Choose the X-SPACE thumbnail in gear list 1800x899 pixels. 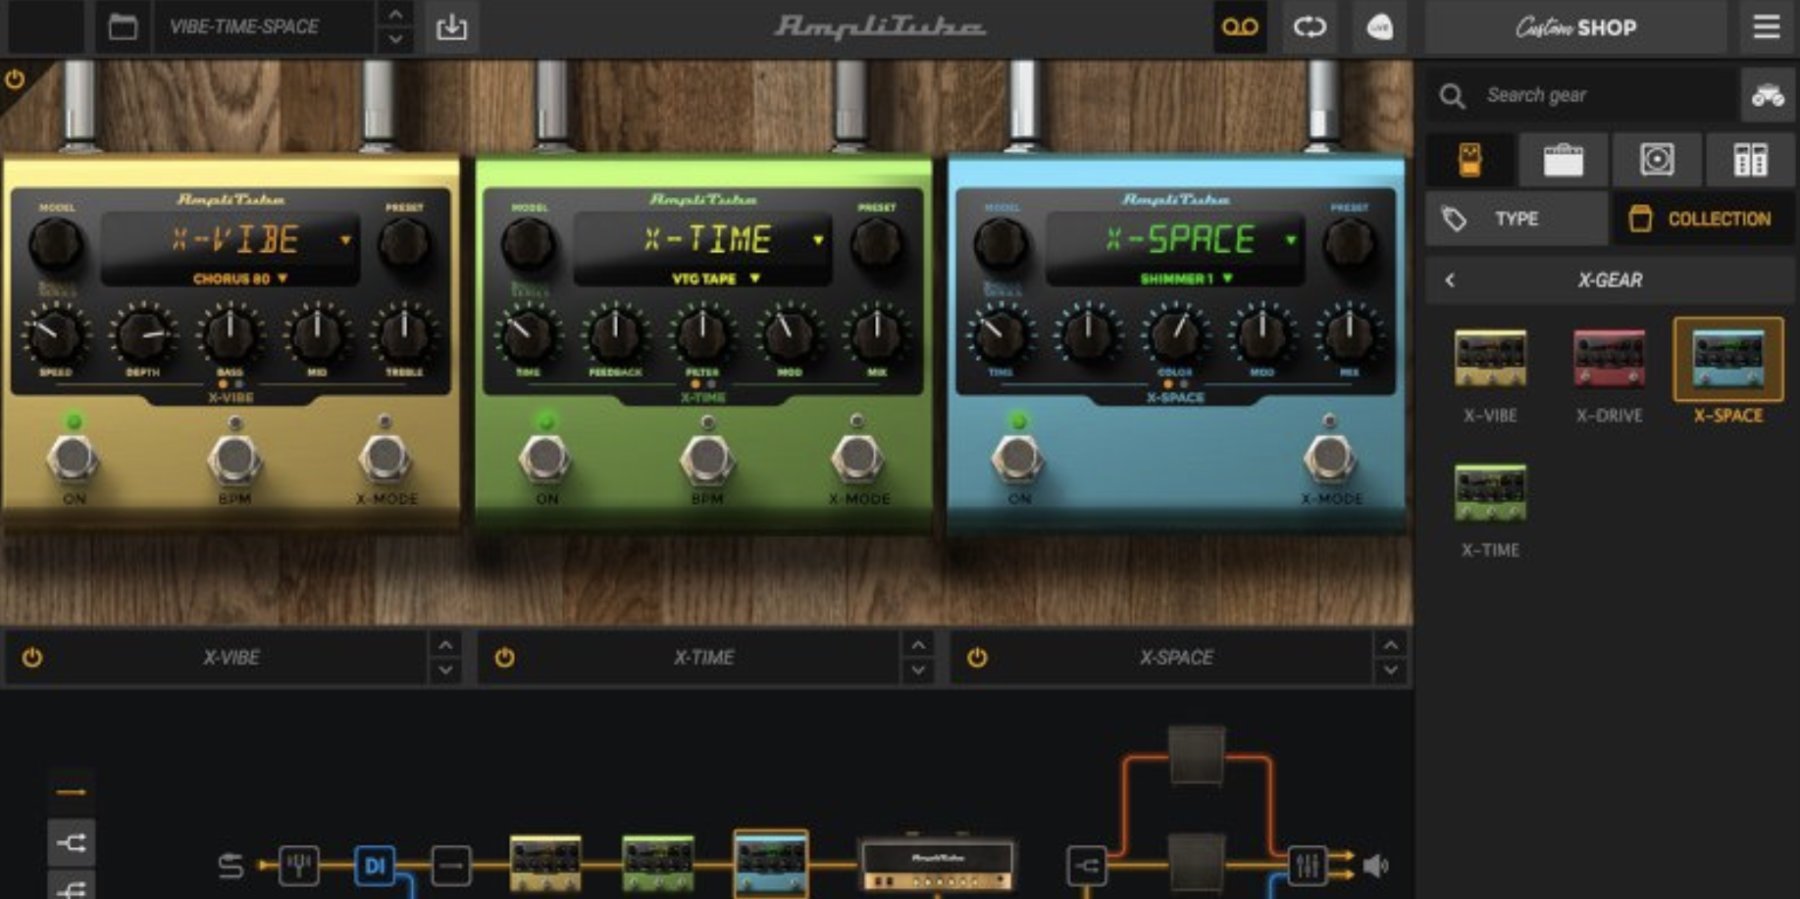(x=1728, y=359)
